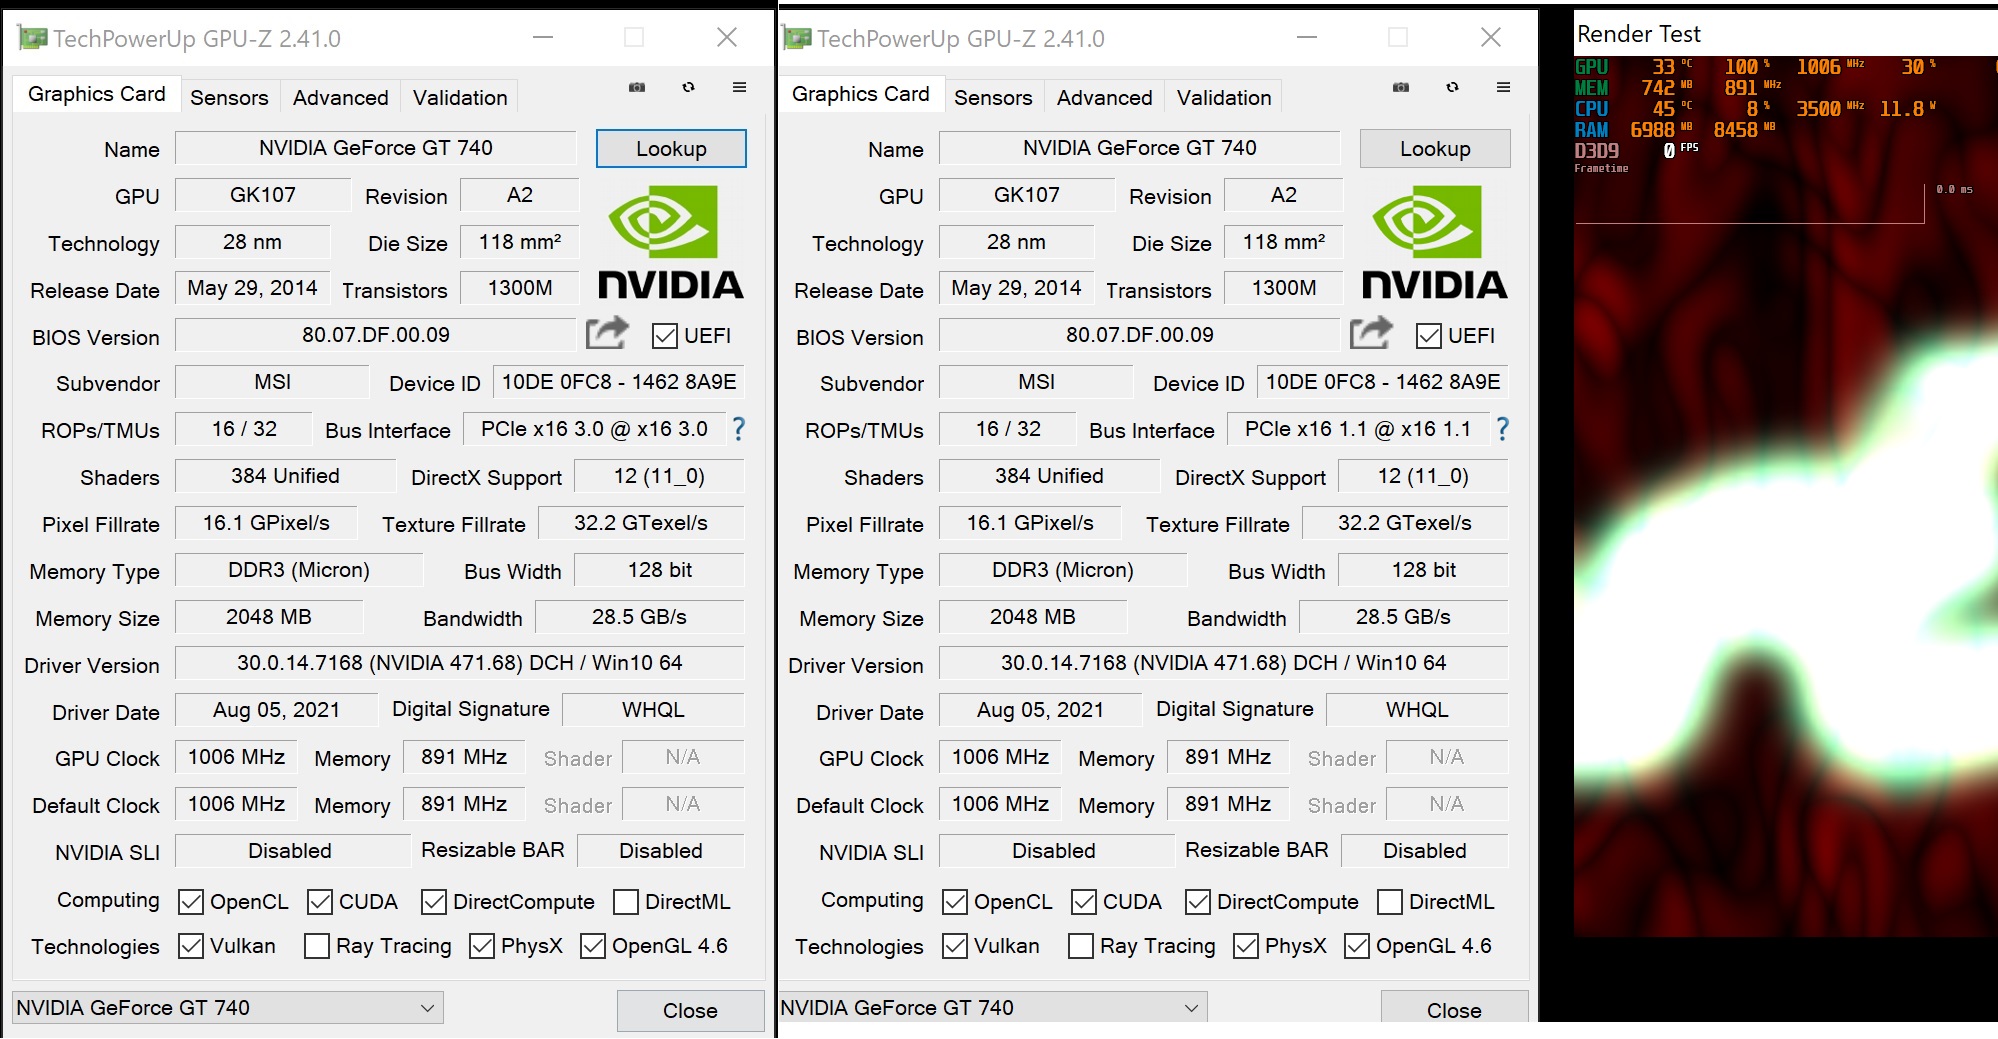
Task: Click the "DDR3 (Micron)" value in right GPU-Z window
Action: (x=1063, y=570)
